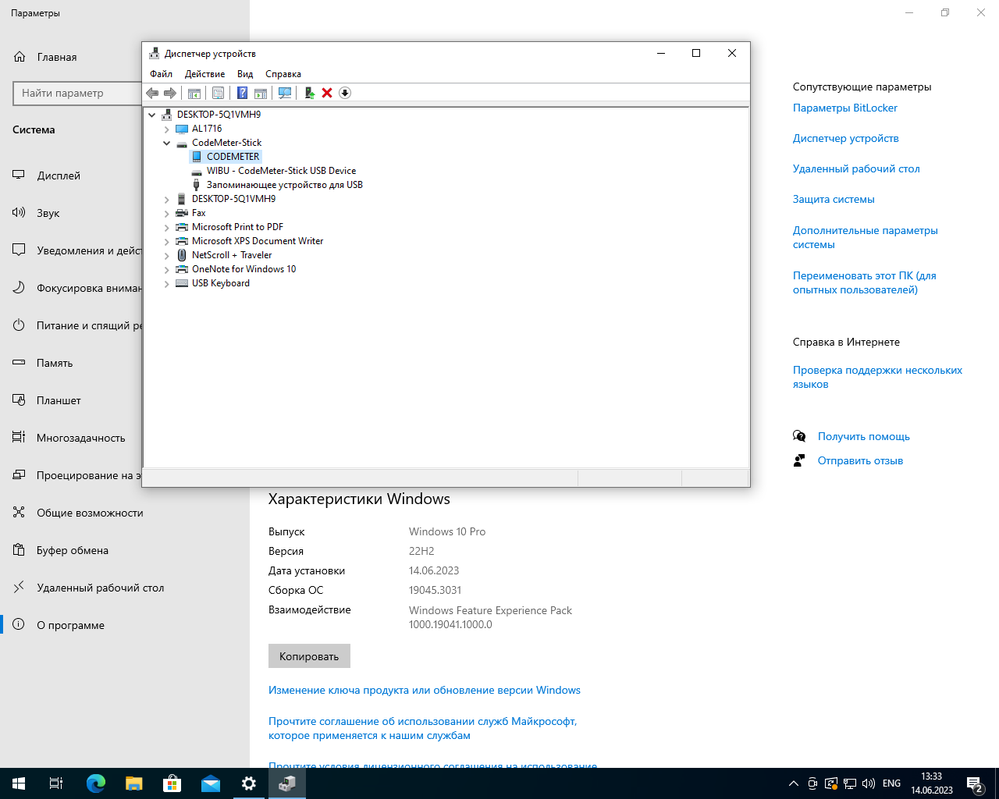Open Память settings section
999x799 pixels.
[x=54, y=363]
